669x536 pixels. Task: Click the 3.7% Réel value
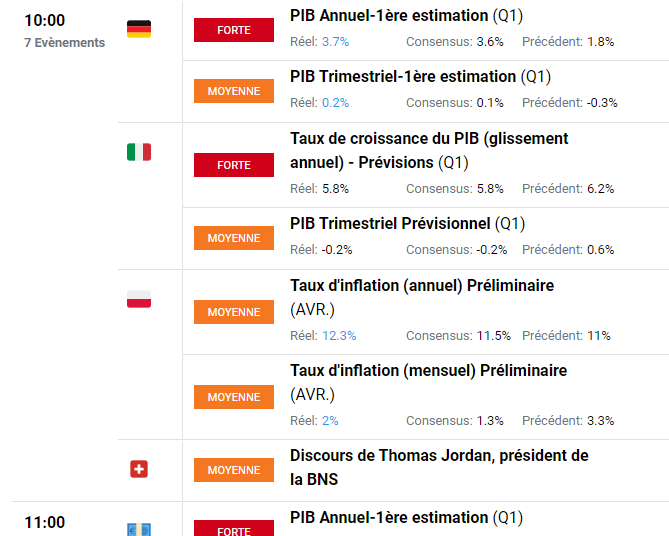click(335, 42)
